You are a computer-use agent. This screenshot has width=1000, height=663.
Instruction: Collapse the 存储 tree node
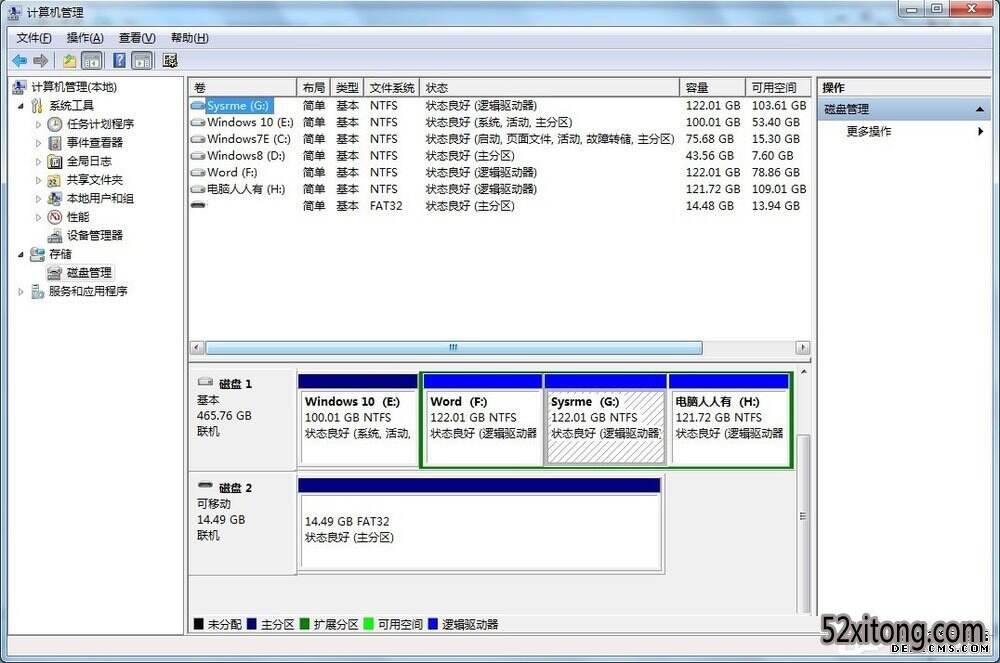click(20, 254)
